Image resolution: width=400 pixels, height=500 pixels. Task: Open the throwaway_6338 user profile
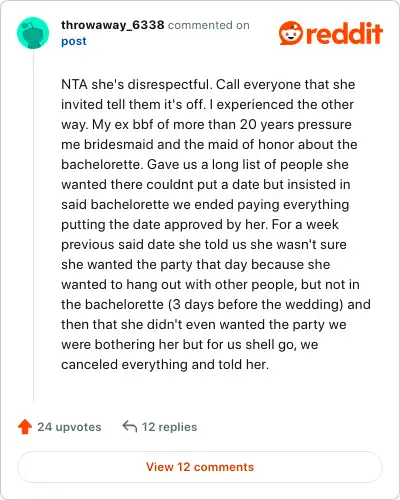click(x=113, y=25)
